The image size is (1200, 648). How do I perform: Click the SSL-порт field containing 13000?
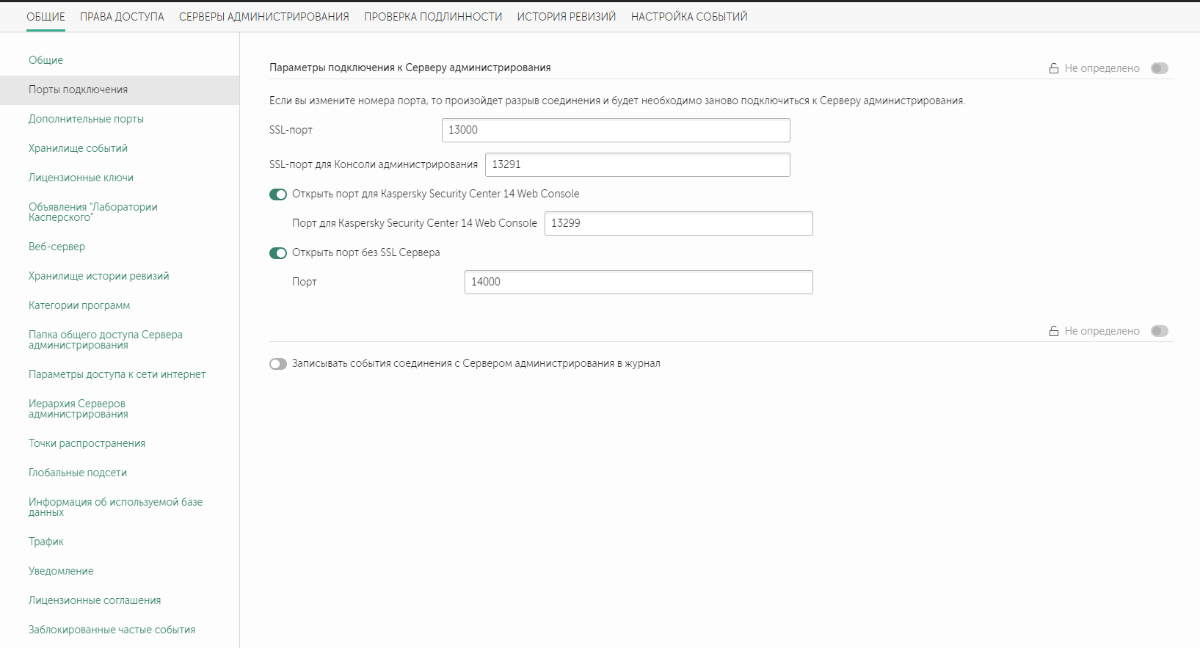[615, 130]
